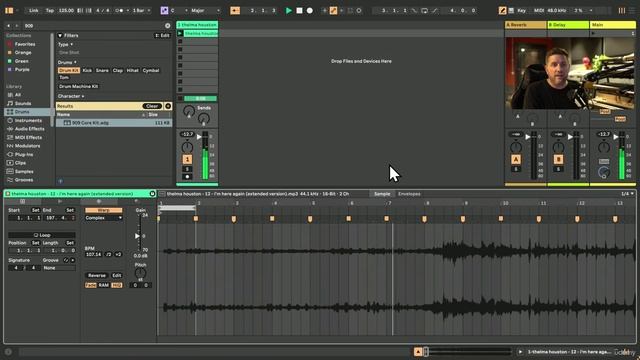Click the Arrangement Record button
This screenshot has width=640, height=360.
310,10
